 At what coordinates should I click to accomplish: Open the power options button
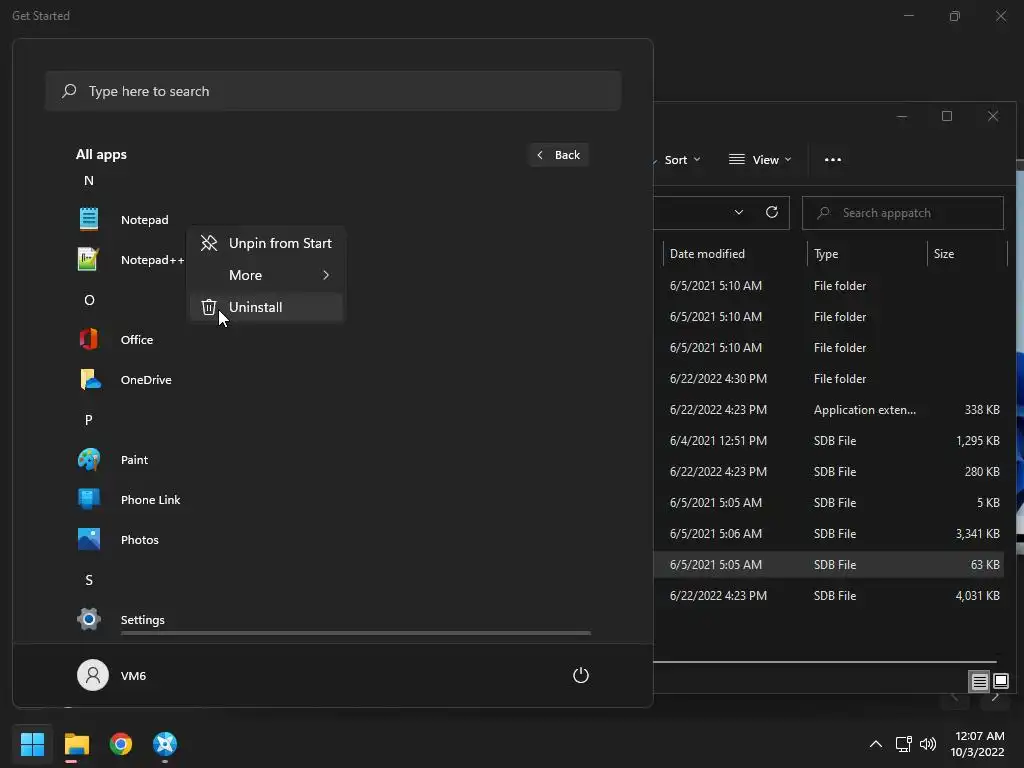[581, 675]
